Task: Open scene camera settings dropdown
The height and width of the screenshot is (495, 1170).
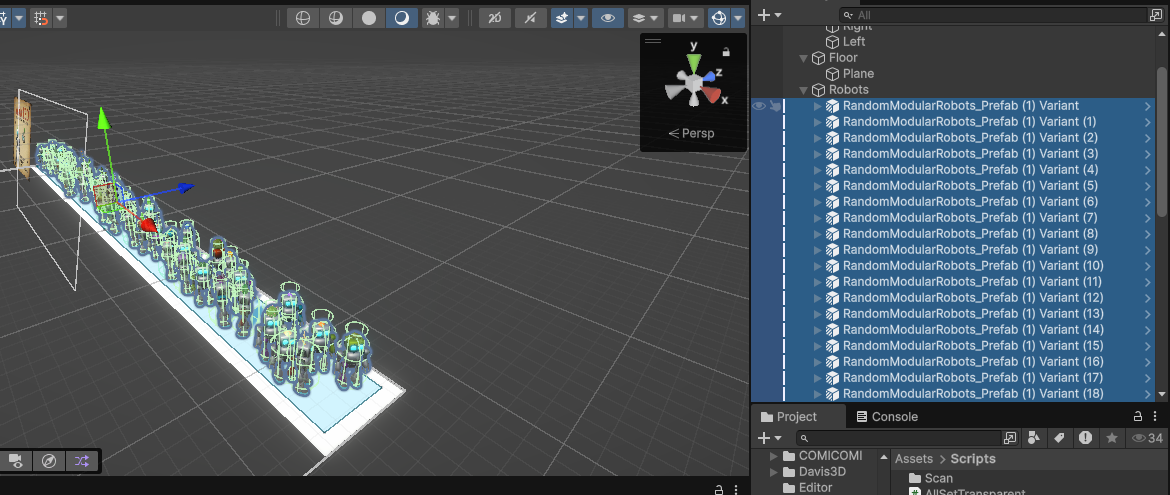Action: [686, 18]
